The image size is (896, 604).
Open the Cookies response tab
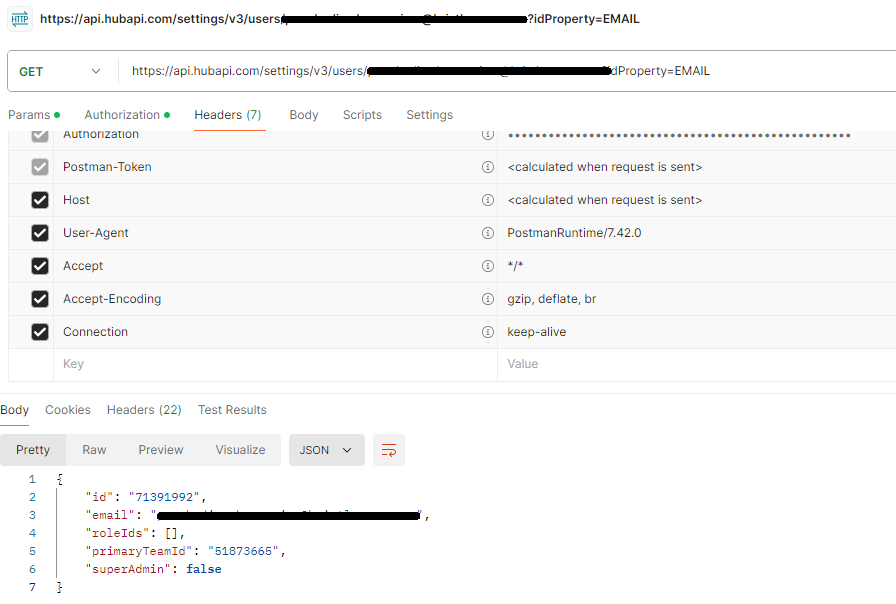[x=67, y=410]
